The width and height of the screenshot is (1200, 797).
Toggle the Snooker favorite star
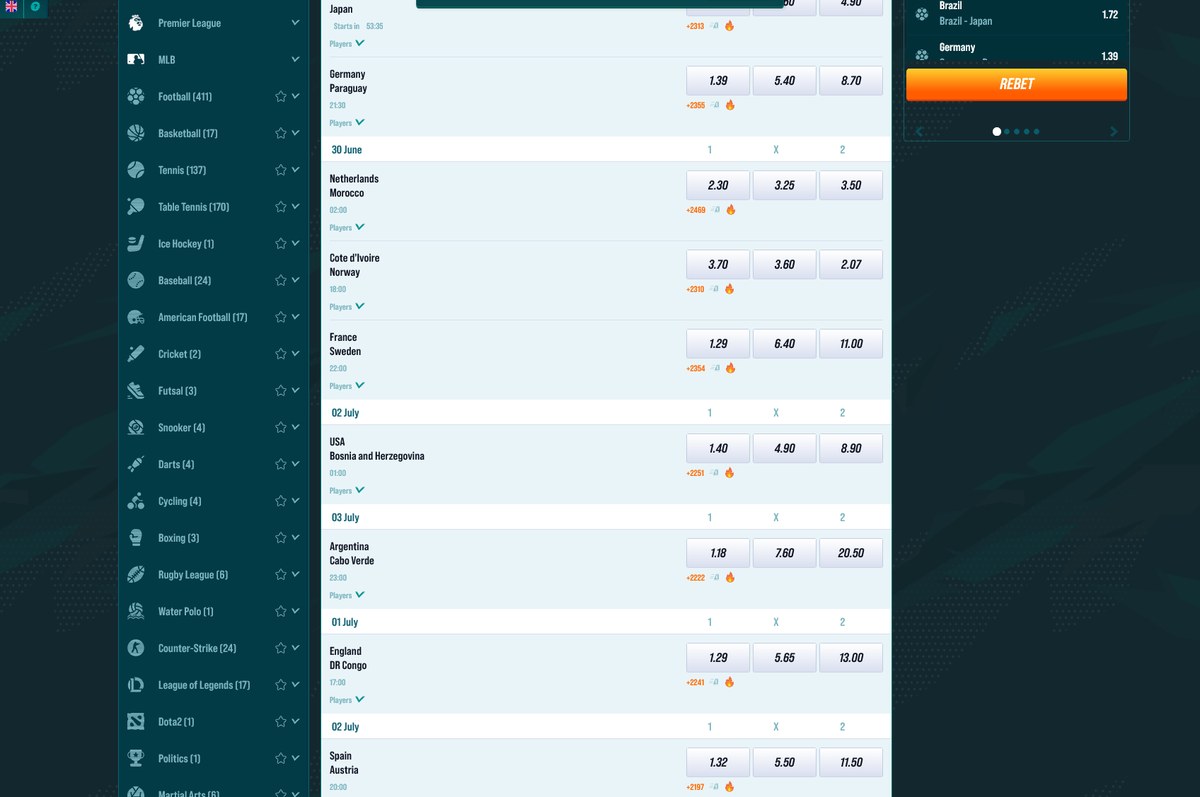(x=281, y=427)
